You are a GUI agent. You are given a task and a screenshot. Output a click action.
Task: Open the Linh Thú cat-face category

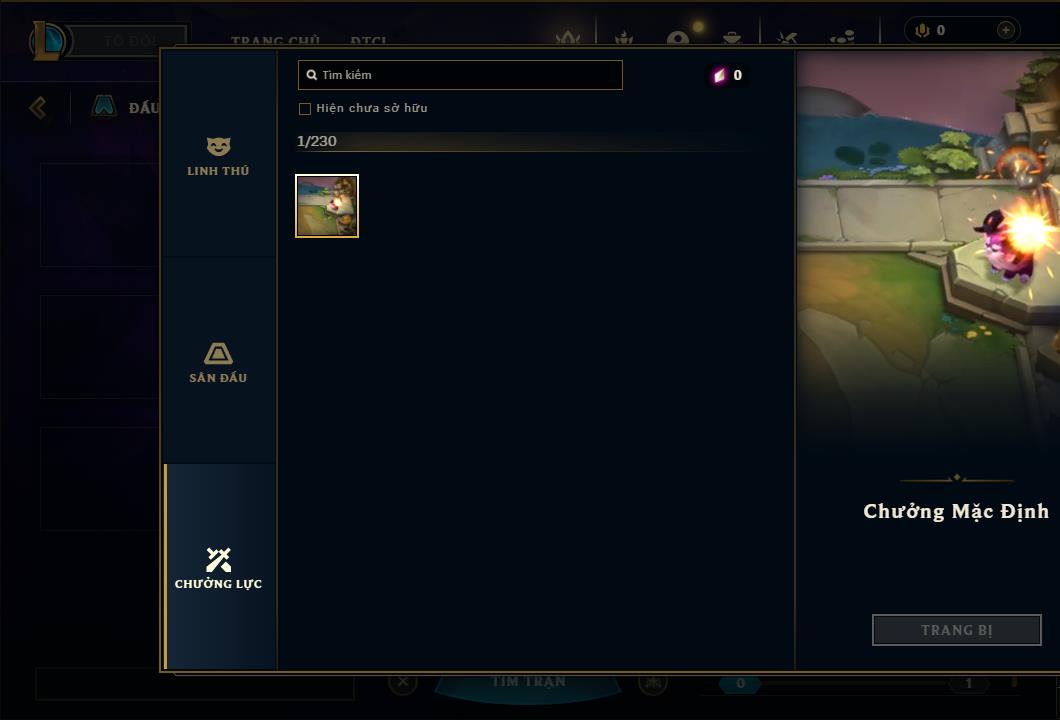click(x=218, y=155)
